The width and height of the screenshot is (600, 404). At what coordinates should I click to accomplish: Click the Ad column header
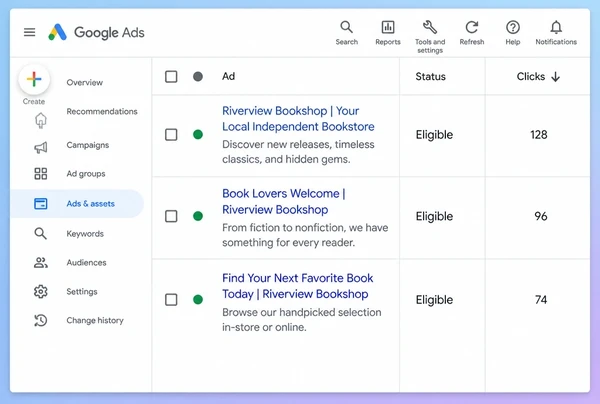tap(228, 77)
